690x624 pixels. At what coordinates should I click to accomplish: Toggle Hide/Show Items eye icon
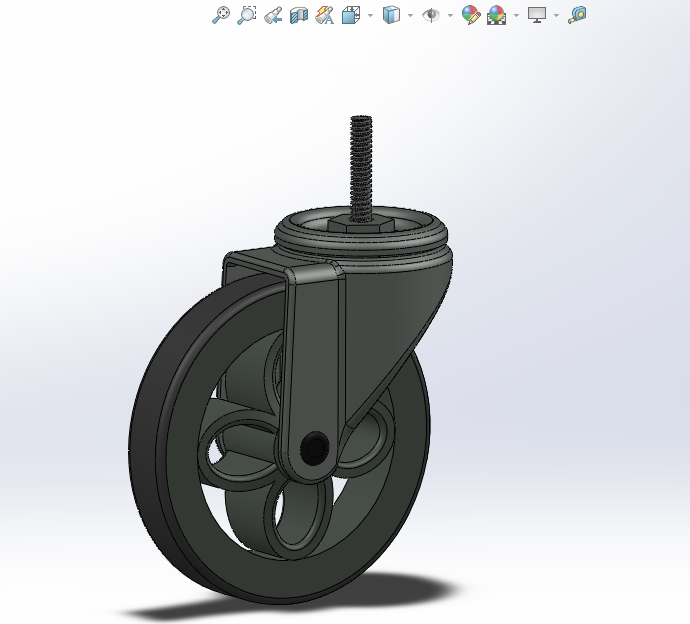(x=431, y=15)
